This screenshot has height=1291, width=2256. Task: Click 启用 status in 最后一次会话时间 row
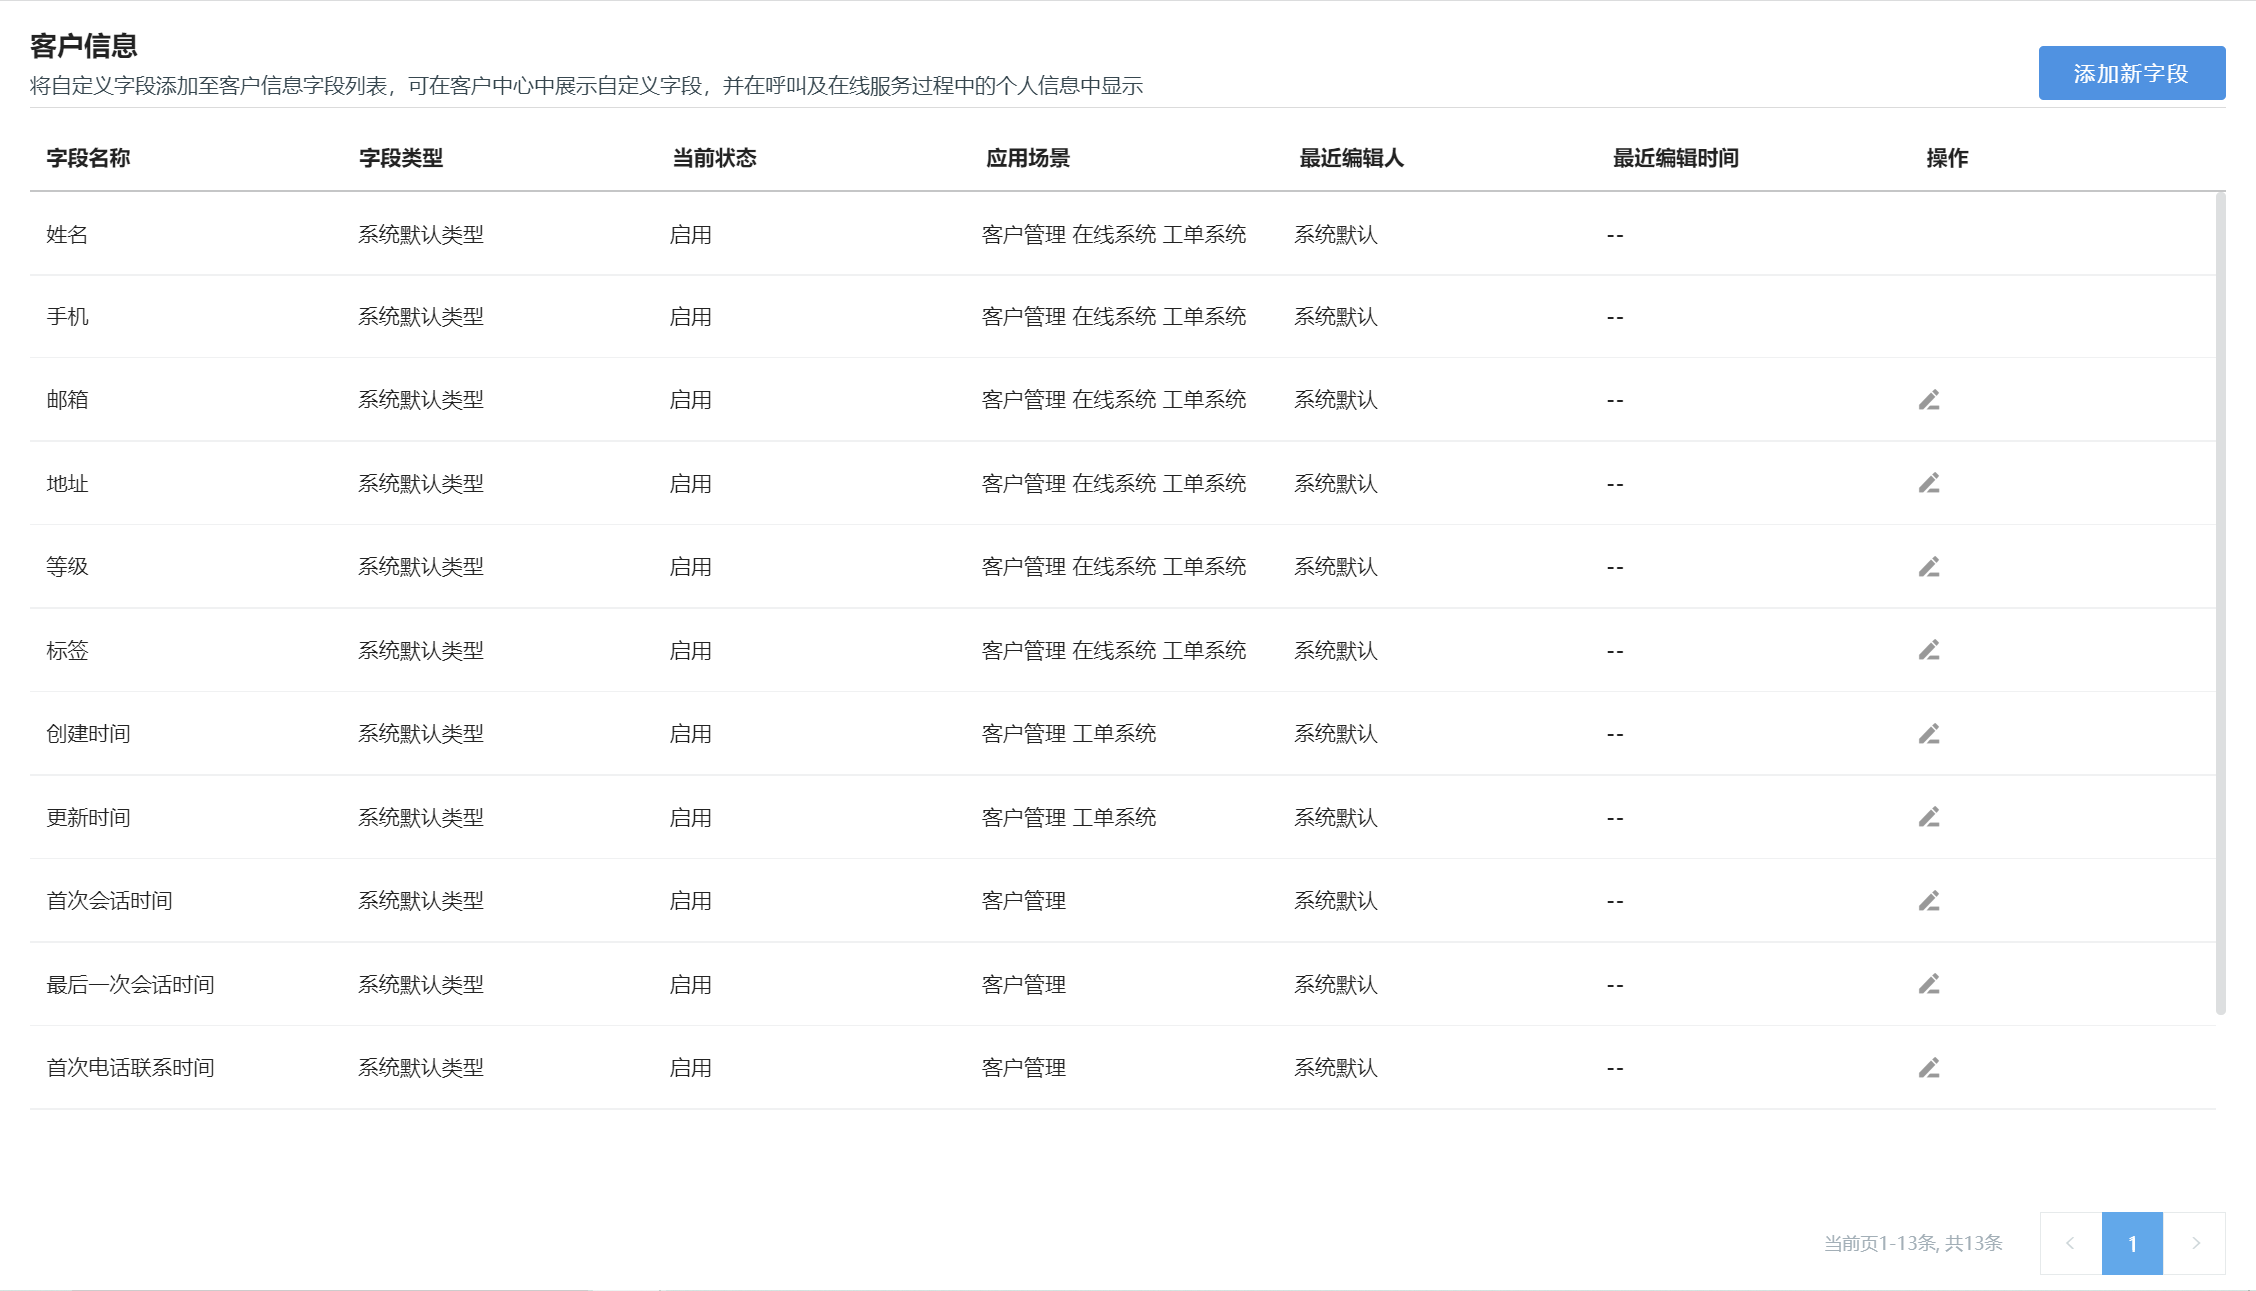click(x=690, y=985)
